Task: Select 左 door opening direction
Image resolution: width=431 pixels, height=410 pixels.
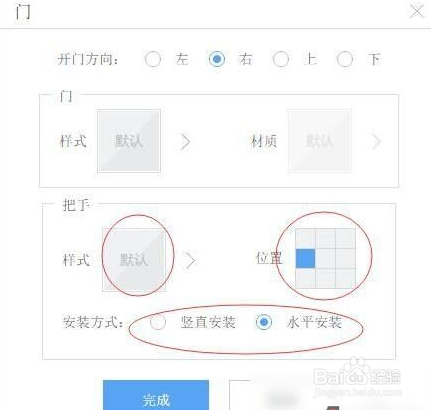Action: (153, 59)
